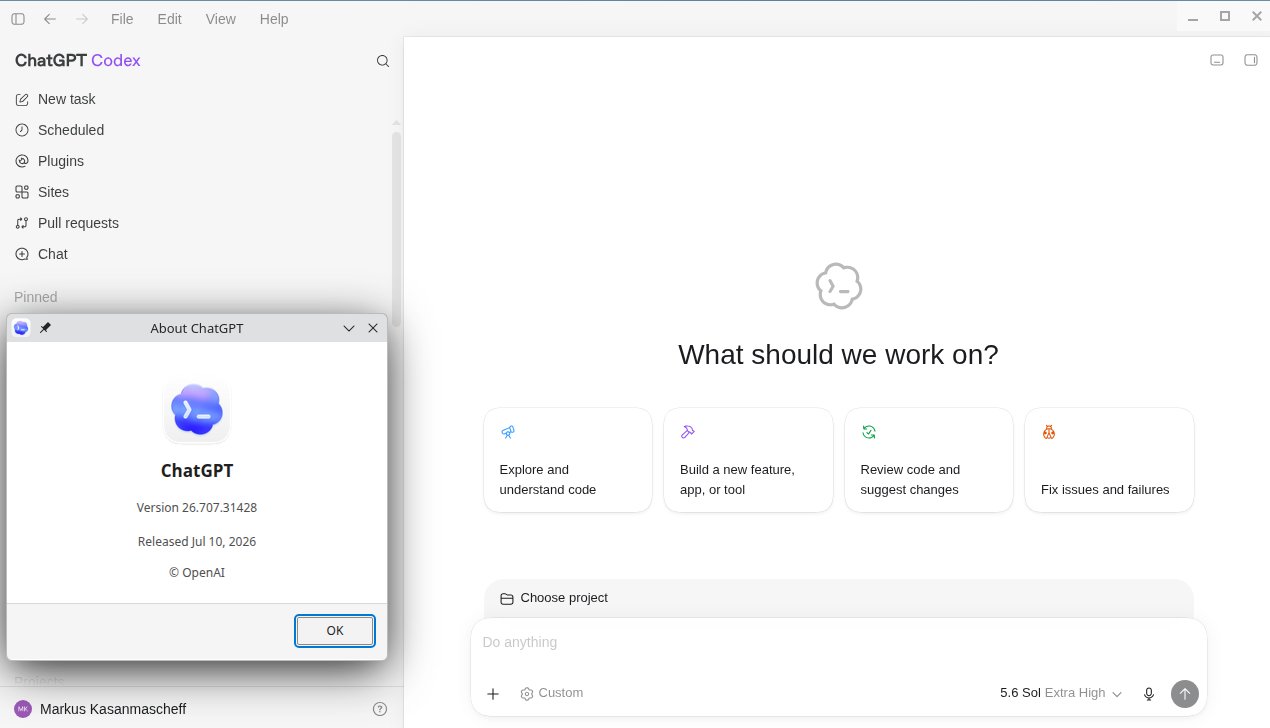The height and width of the screenshot is (728, 1270).
Task: Click the plus attach icon
Action: coord(493,694)
